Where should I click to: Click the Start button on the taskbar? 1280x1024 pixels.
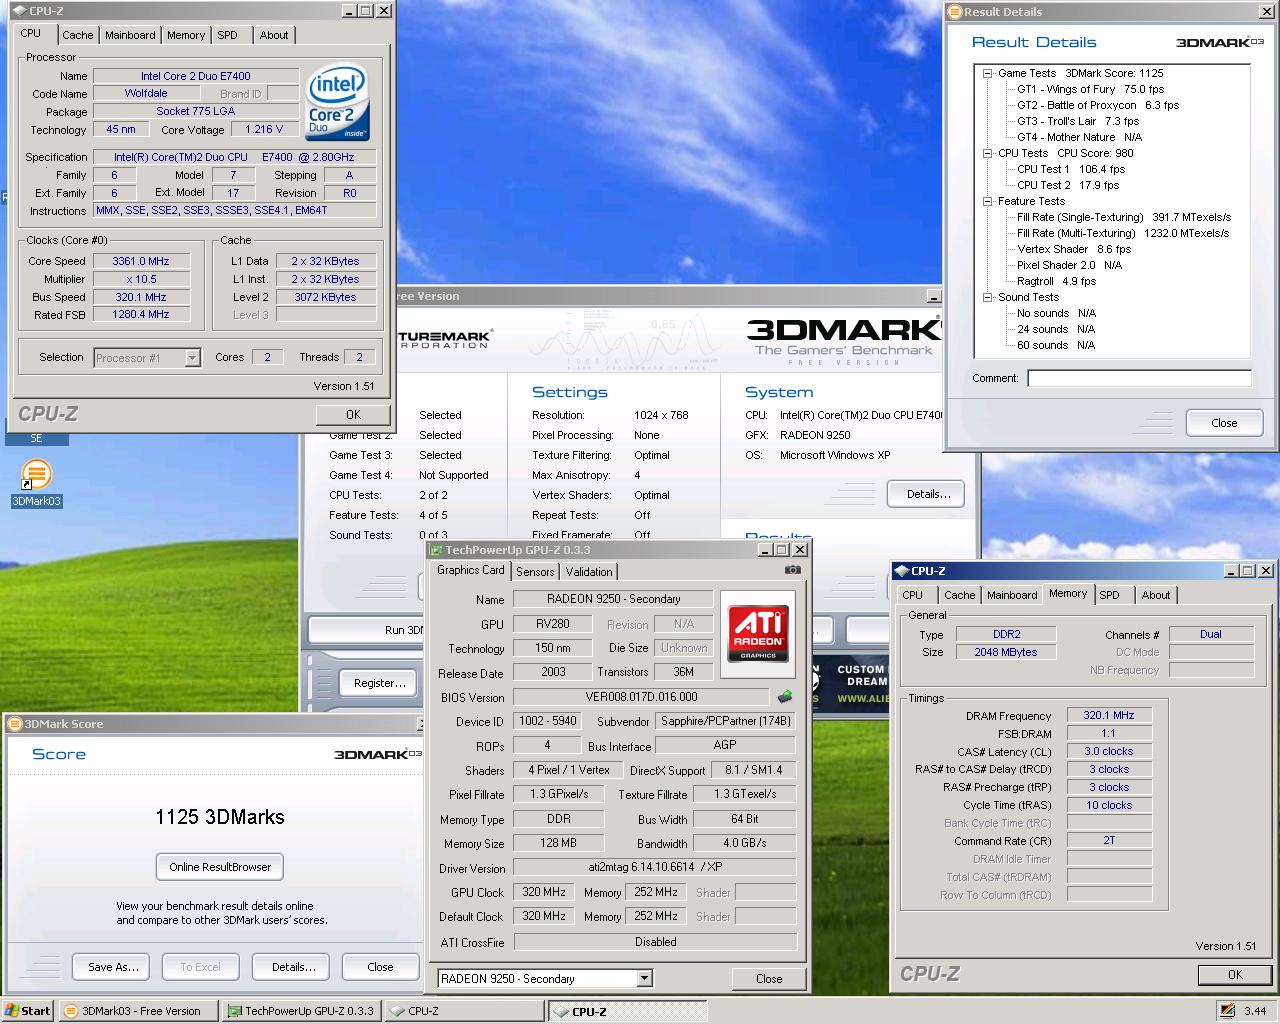28,1011
